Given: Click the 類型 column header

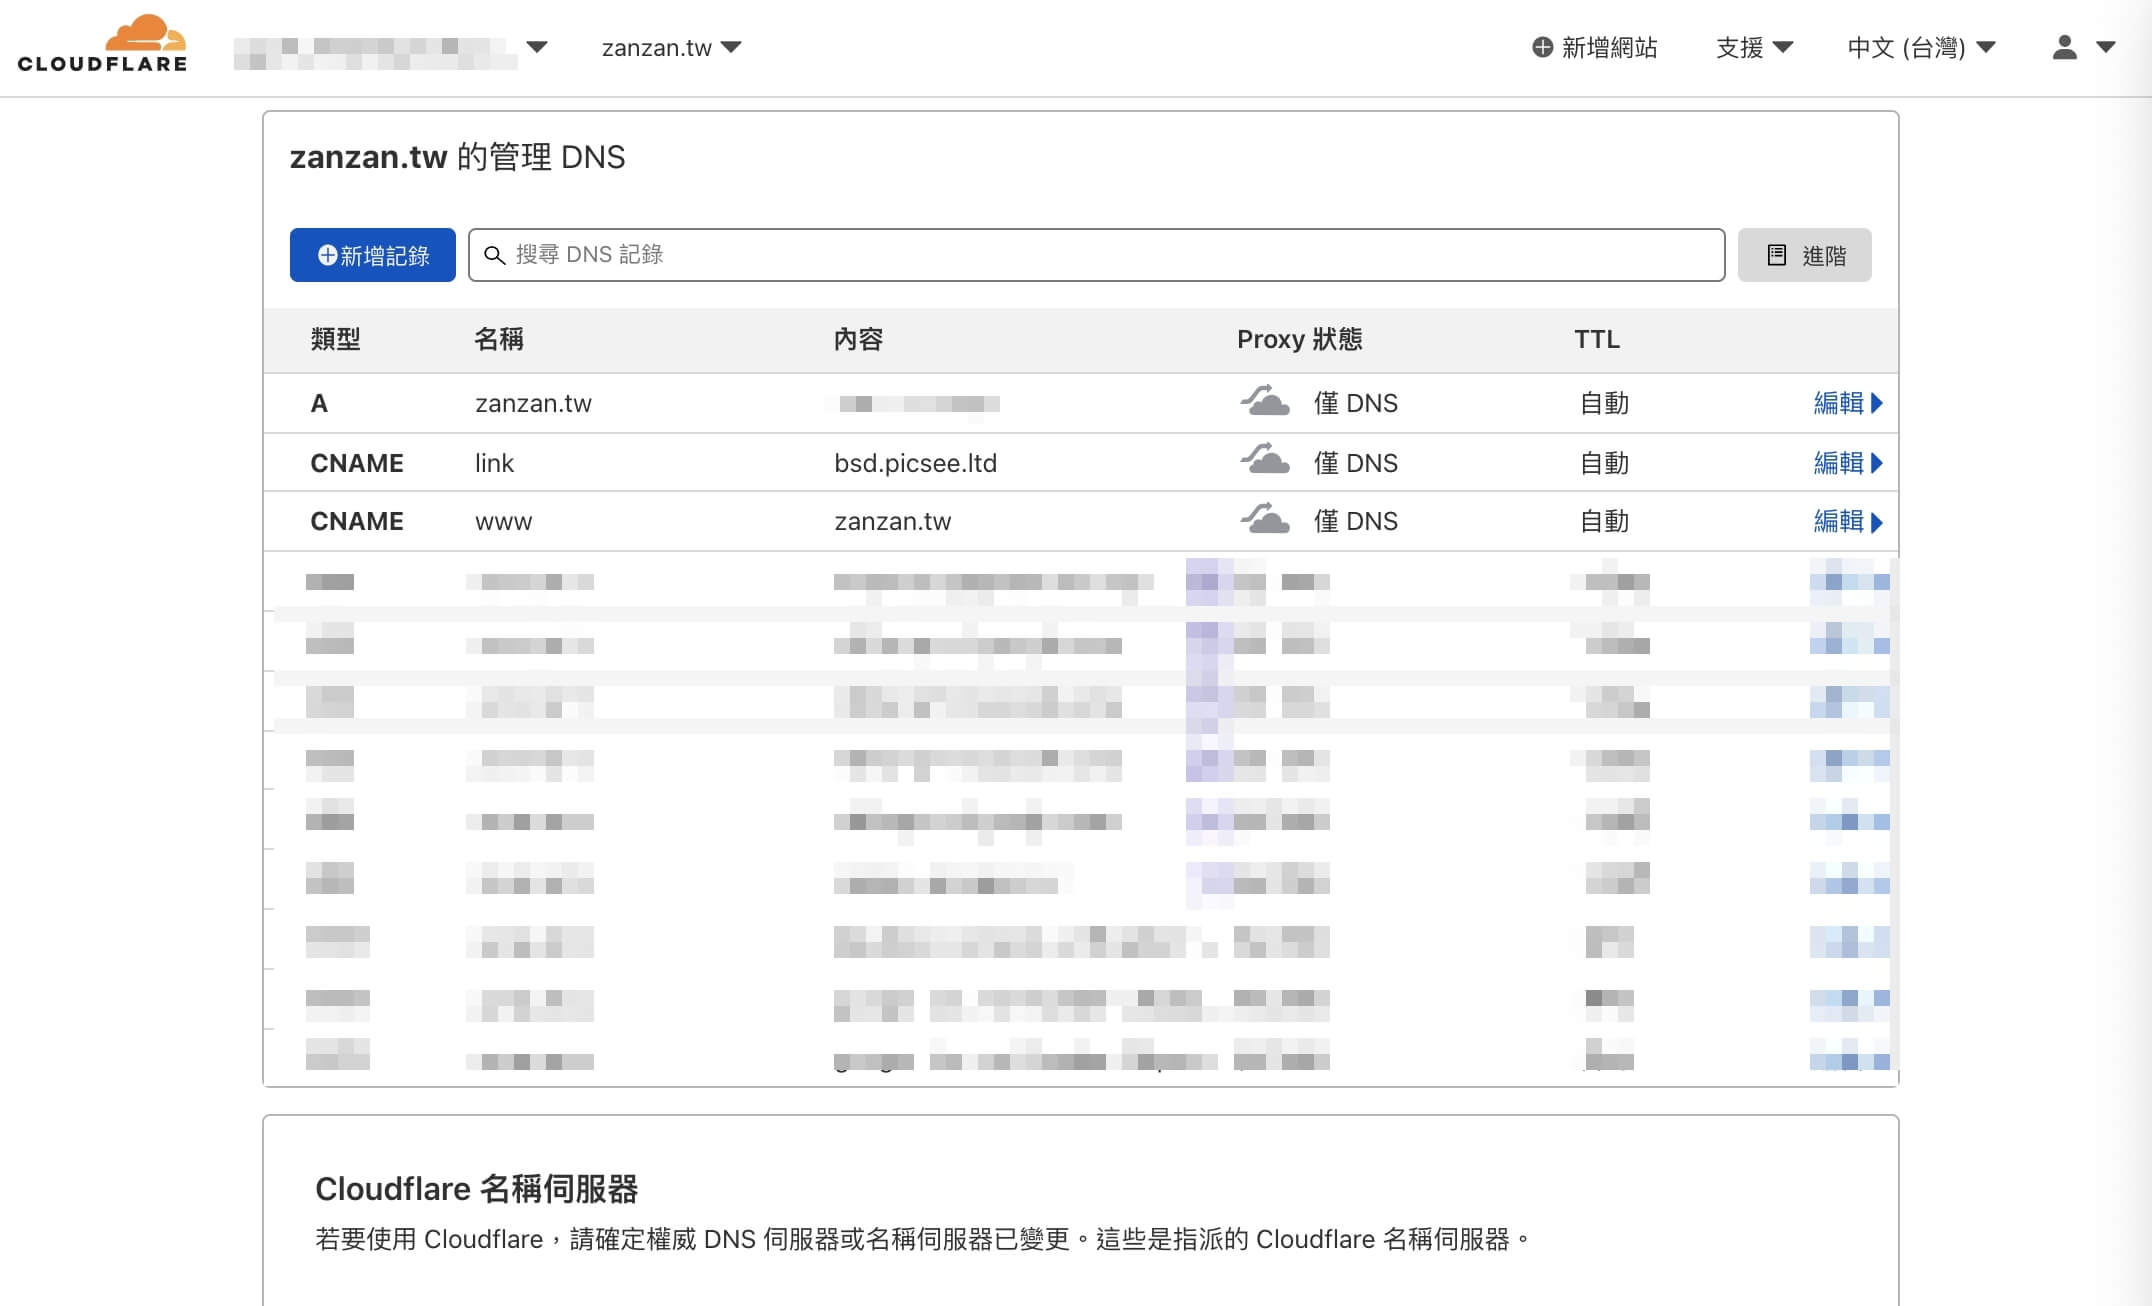Looking at the screenshot, I should click(336, 339).
